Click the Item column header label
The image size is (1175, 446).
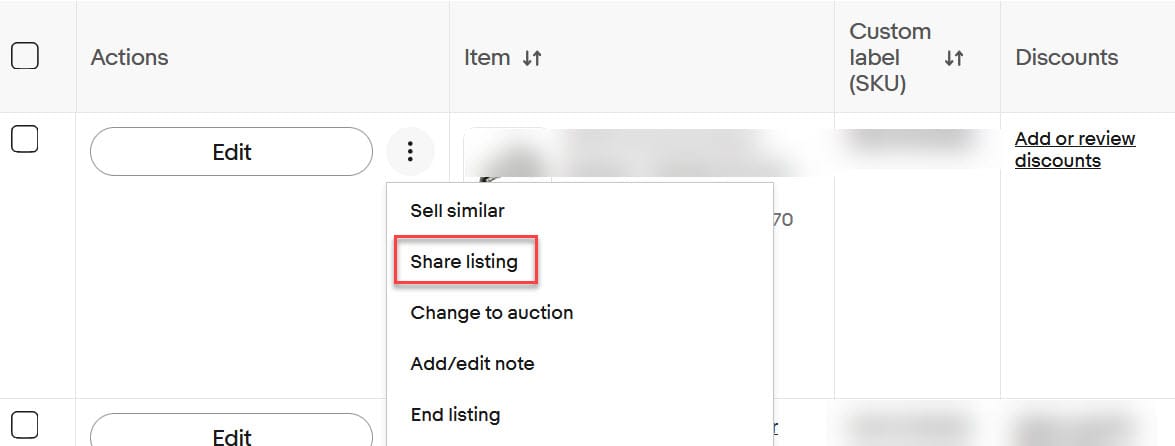(487, 58)
